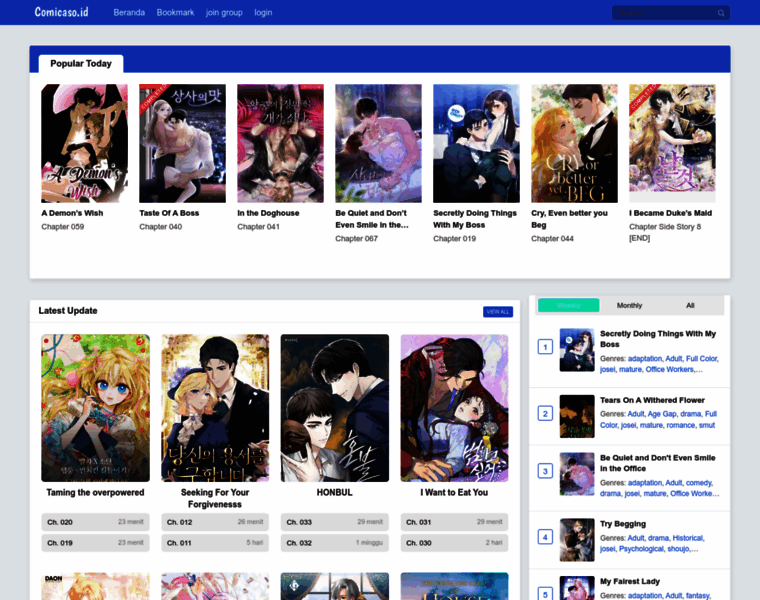Viewport: 760px width, 600px height.
Task: Click Chapter 067 text
Action: tap(356, 238)
